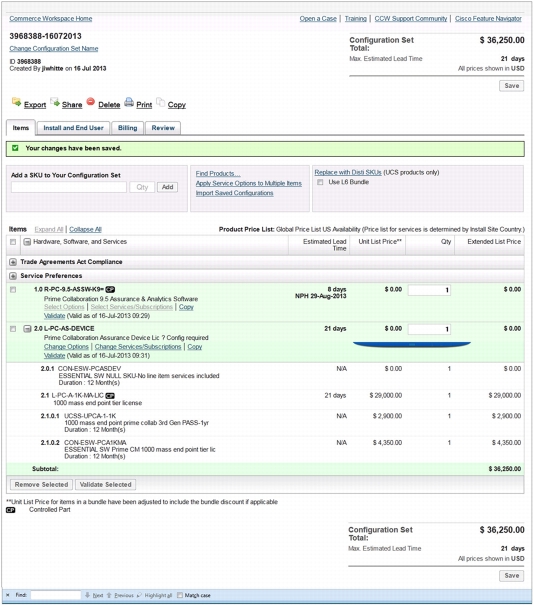Click the bottom Save button

click(x=512, y=576)
